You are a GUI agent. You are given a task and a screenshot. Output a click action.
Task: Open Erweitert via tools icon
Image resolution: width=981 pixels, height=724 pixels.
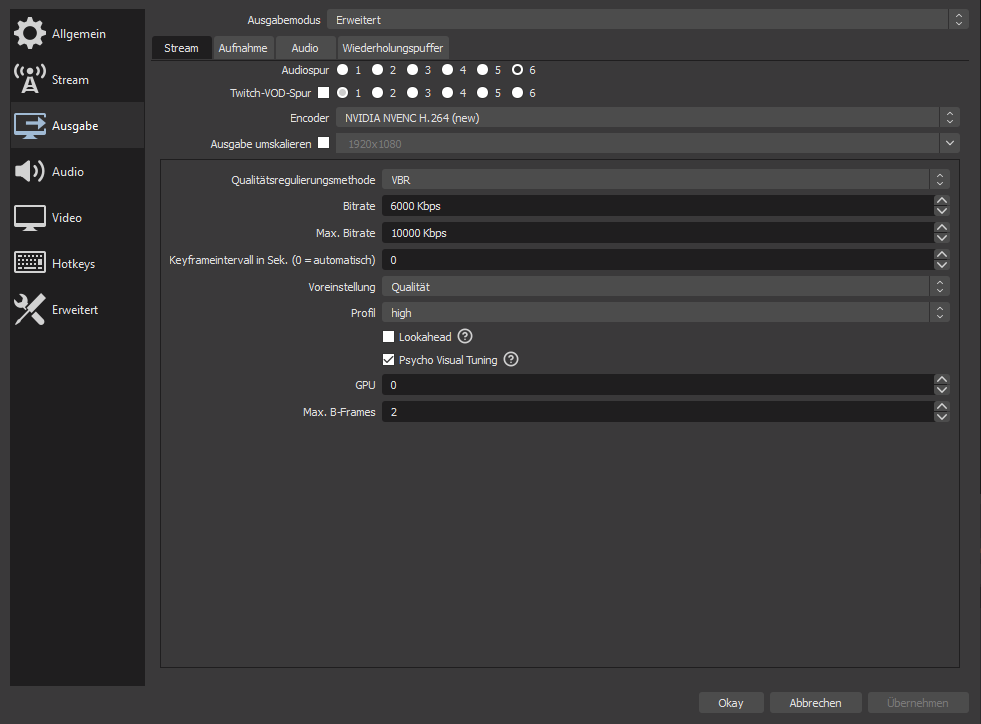pos(30,310)
